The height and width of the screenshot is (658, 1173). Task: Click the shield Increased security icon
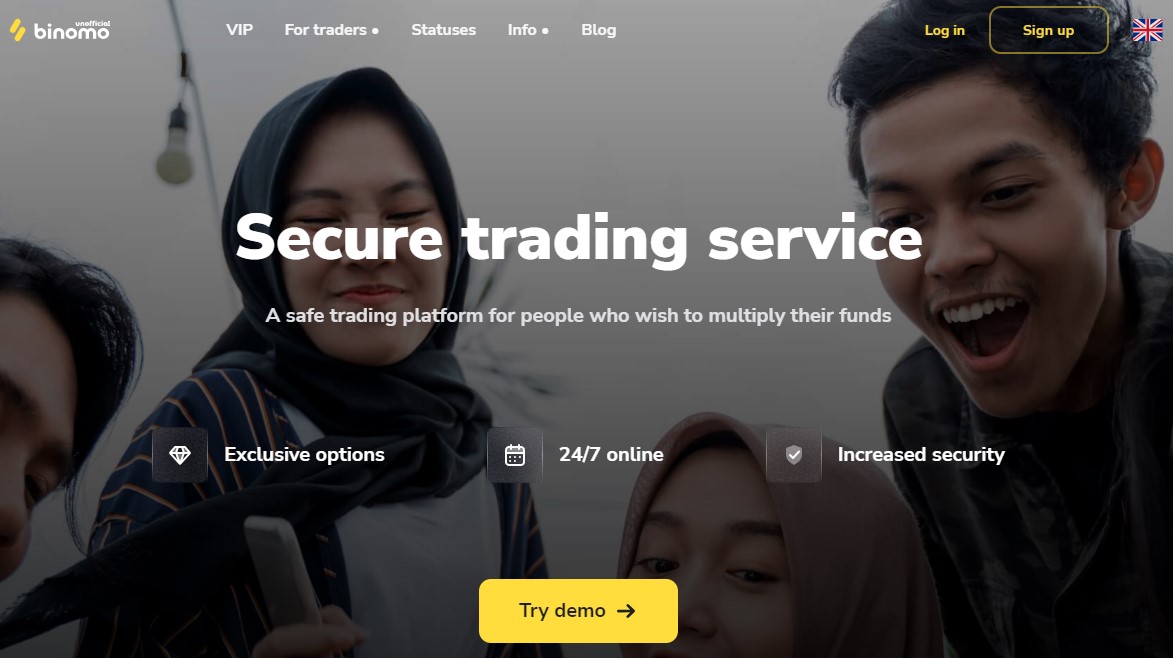[794, 455]
